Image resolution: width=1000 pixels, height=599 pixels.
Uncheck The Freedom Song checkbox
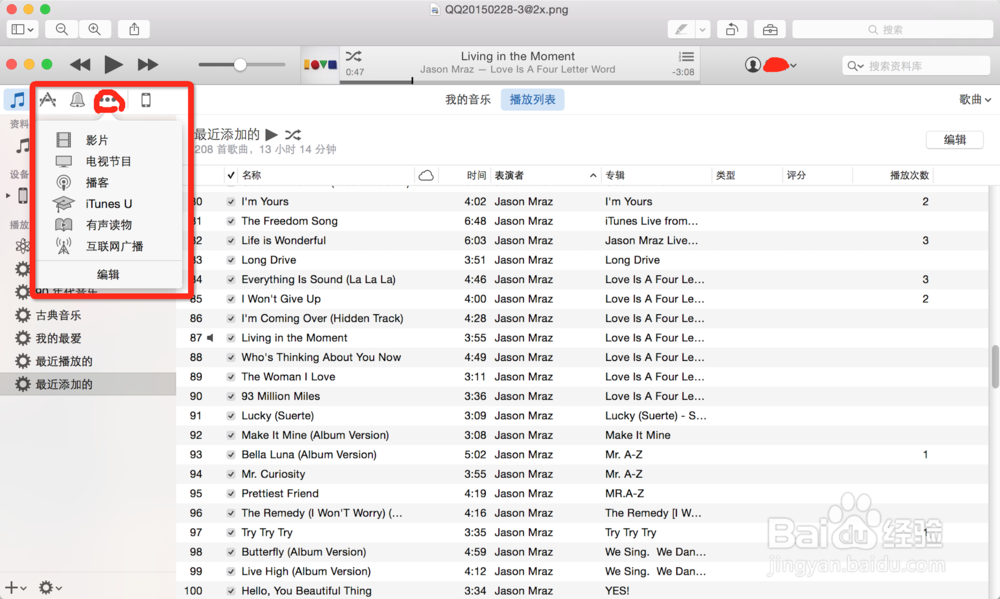coord(231,221)
